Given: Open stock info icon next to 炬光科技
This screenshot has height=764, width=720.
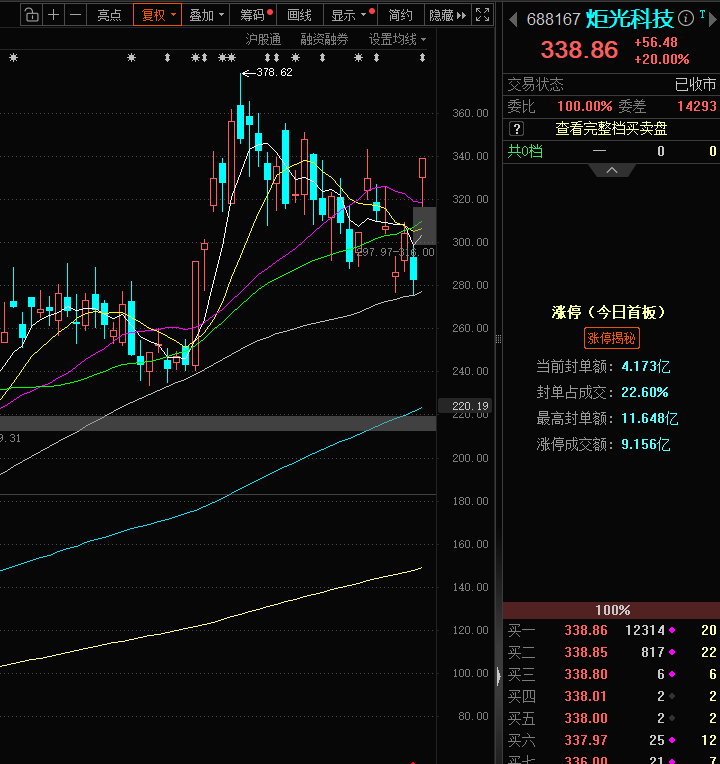Looking at the screenshot, I should pos(686,19).
